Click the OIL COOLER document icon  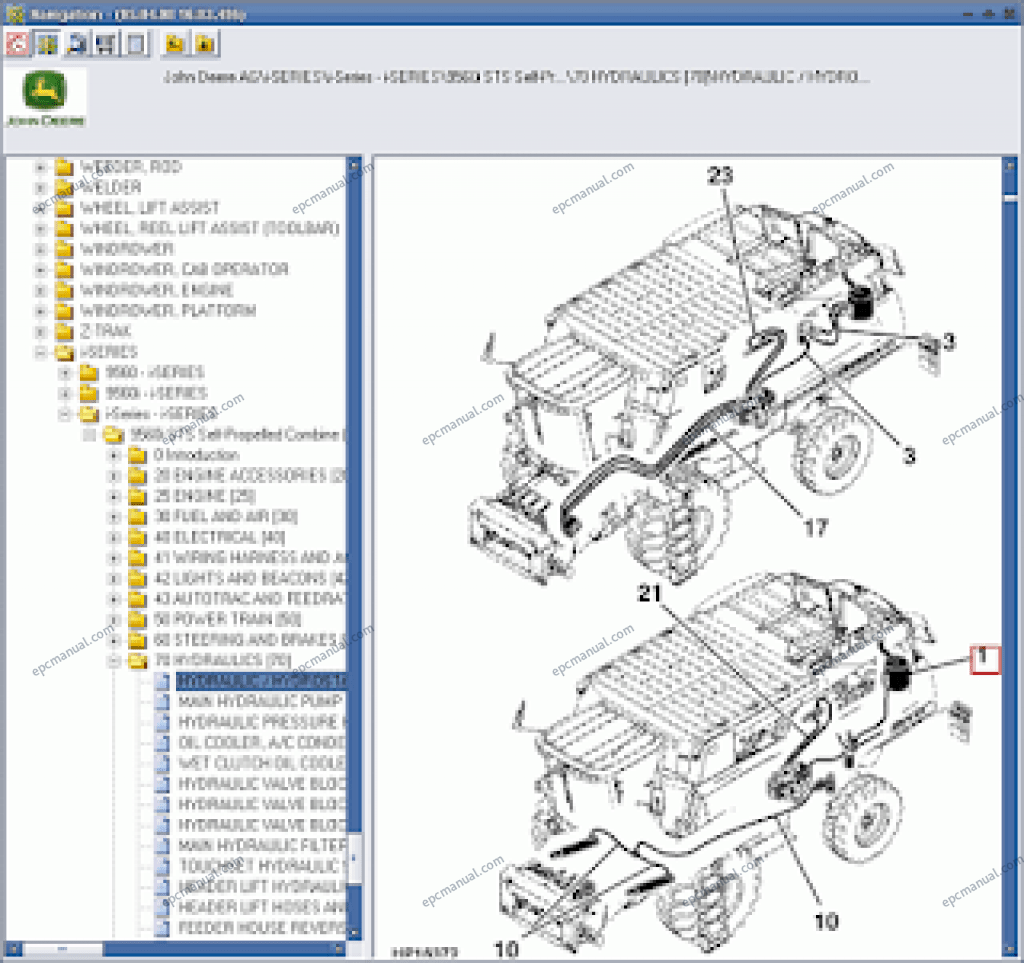pos(162,742)
